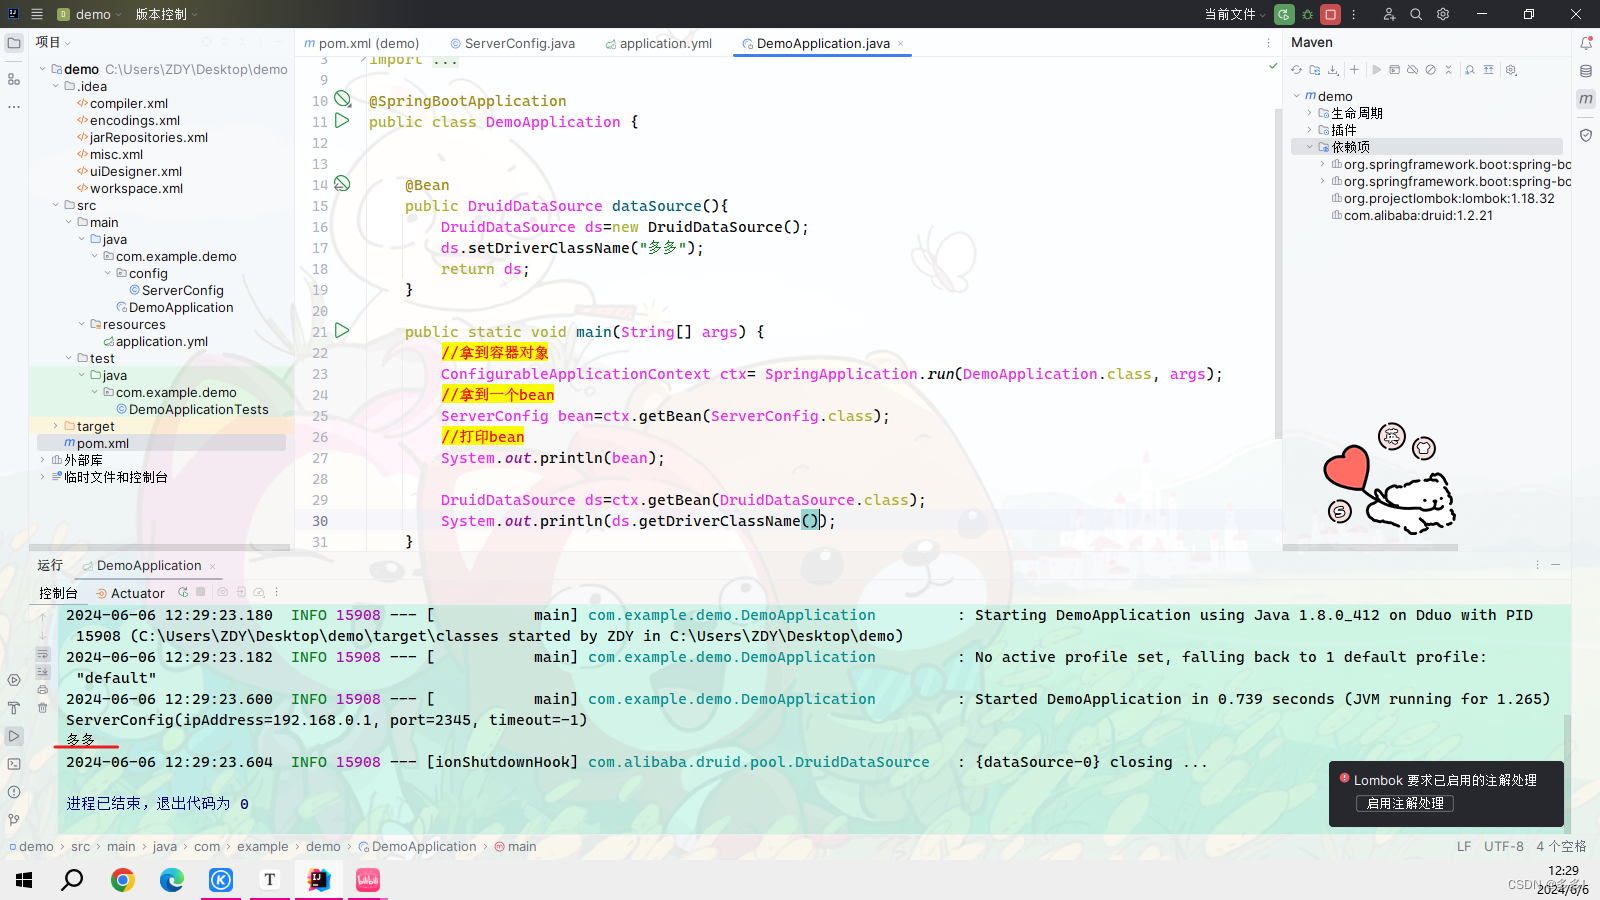Switch to the application.yml tab

tap(666, 43)
